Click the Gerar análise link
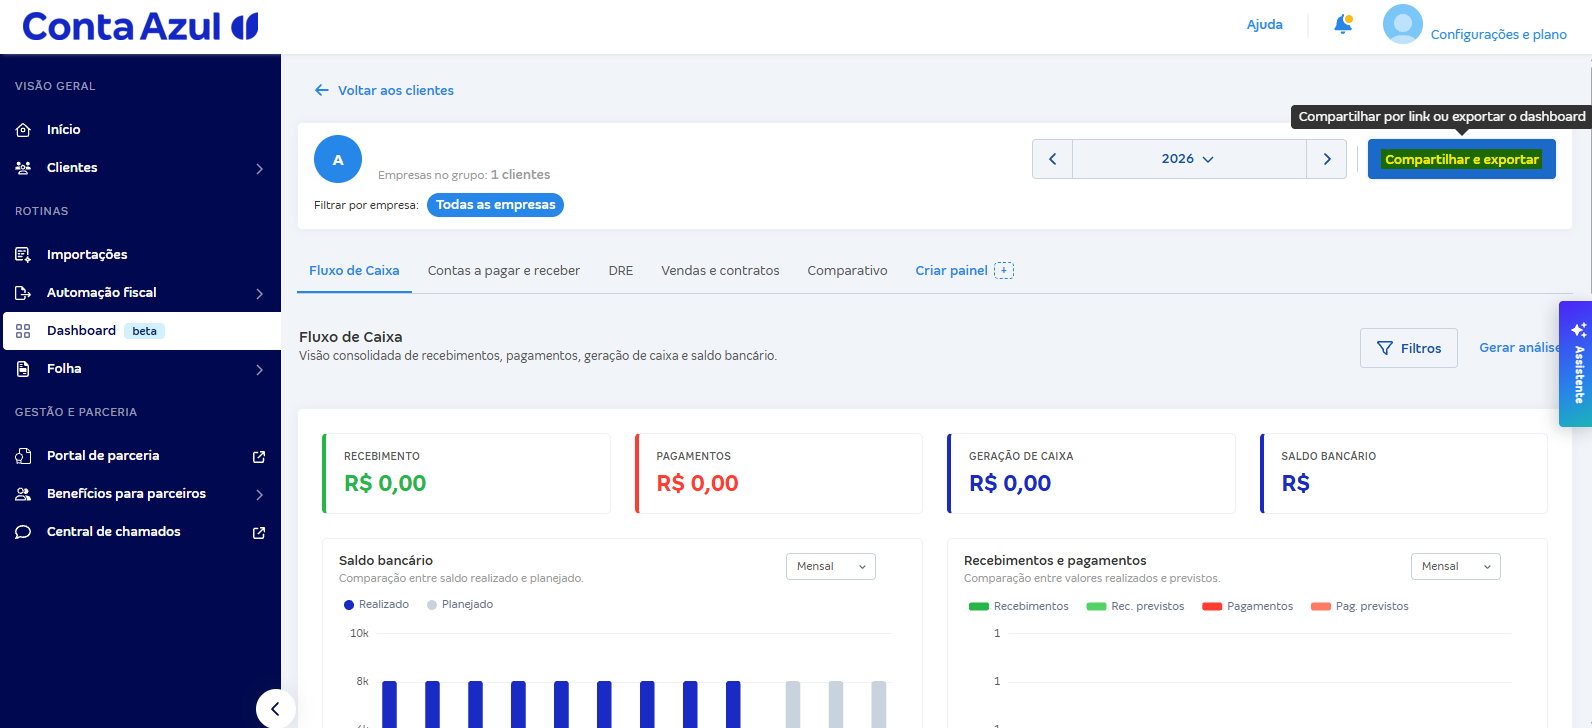 1519,348
